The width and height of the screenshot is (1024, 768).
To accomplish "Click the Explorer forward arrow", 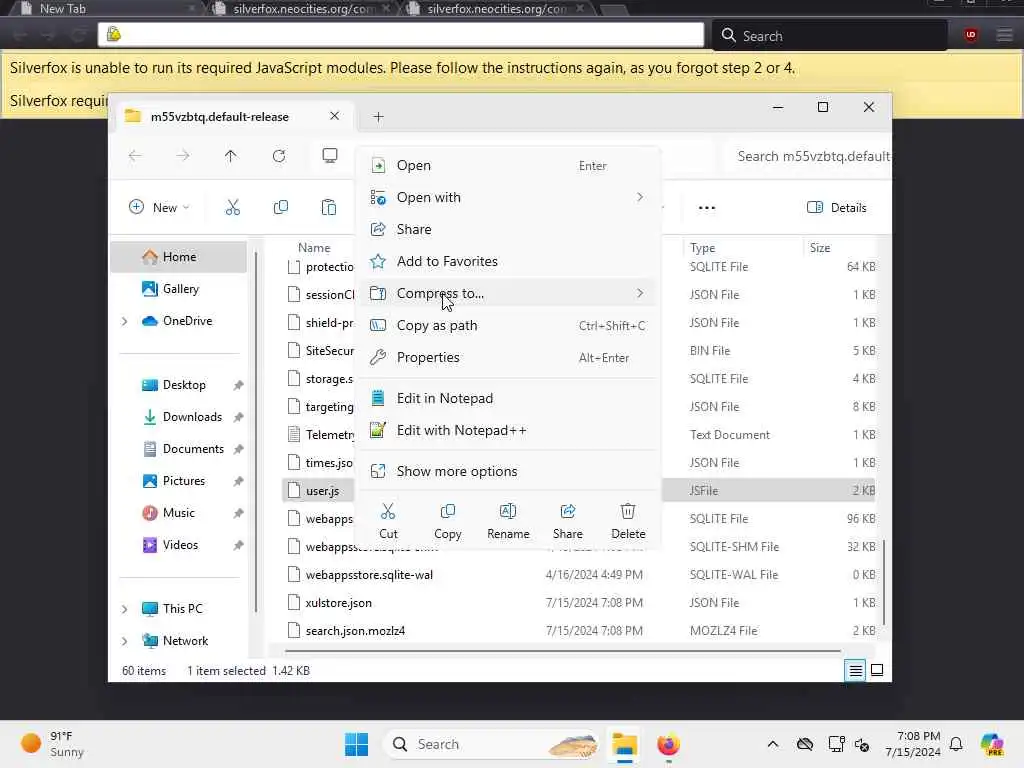I will pyautogui.click(x=183, y=156).
